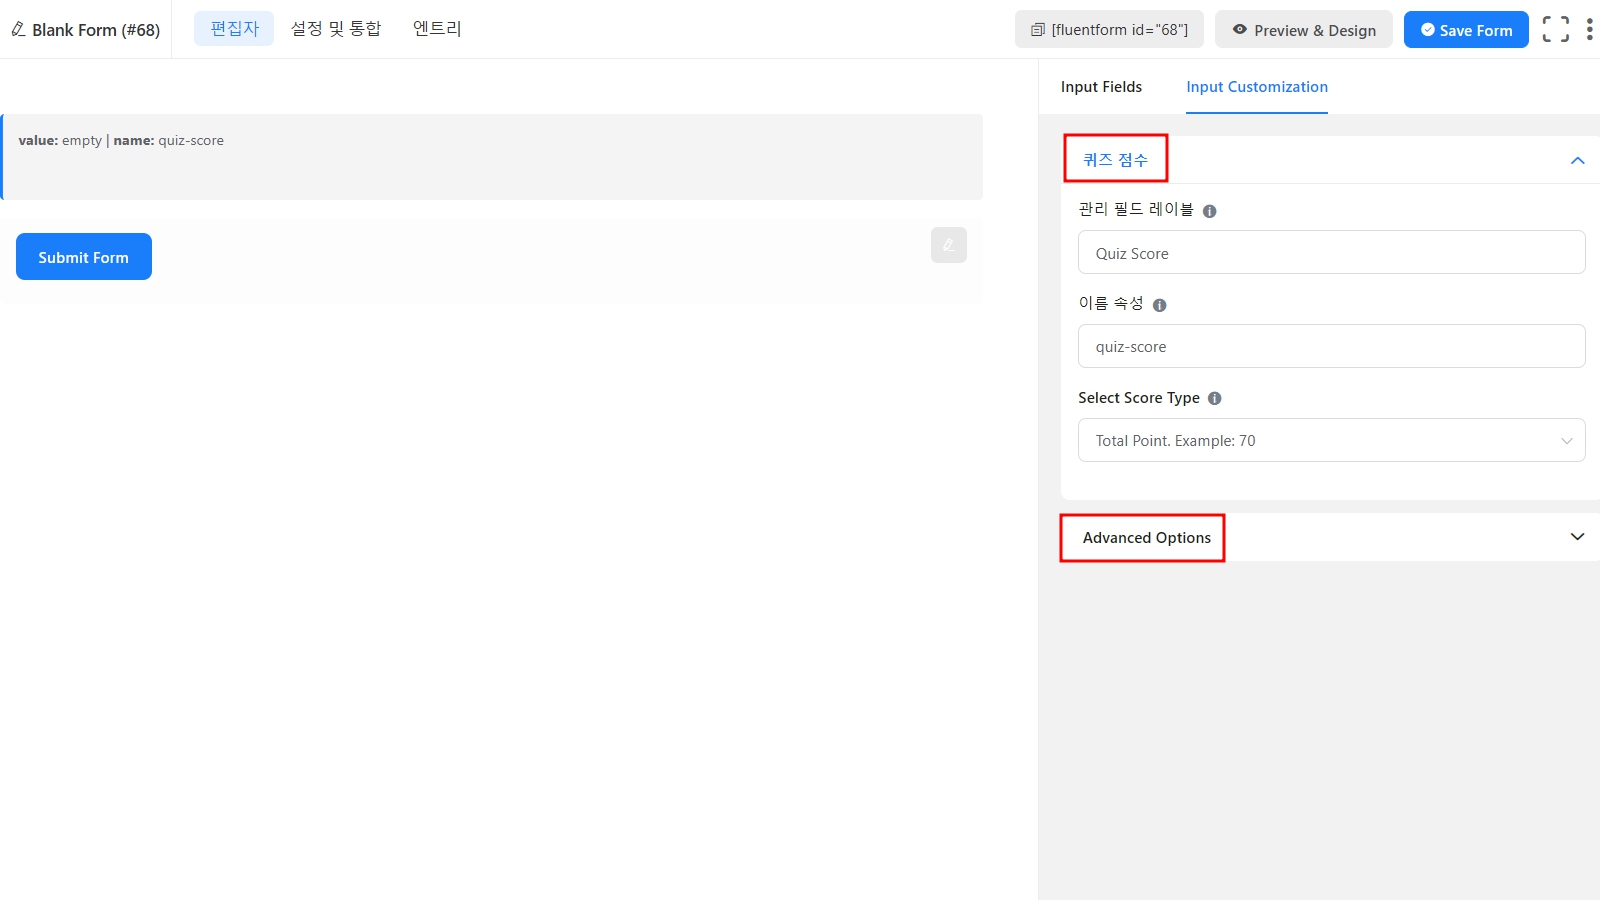Open the 엔트리 tab

(437, 29)
